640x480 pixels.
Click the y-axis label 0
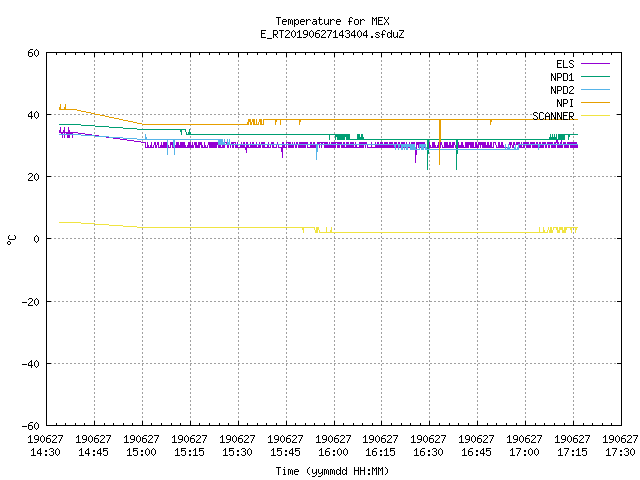coord(36,239)
